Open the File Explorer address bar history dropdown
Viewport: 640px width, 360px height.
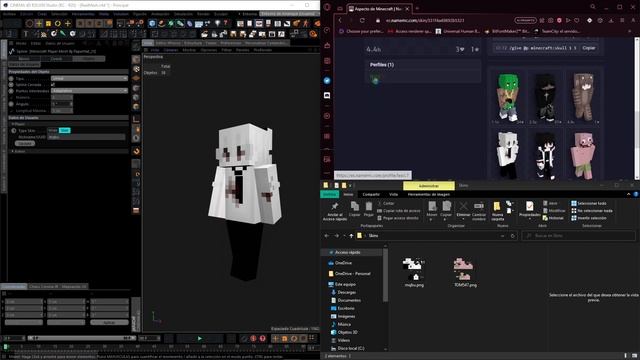pyautogui.click(x=502, y=236)
